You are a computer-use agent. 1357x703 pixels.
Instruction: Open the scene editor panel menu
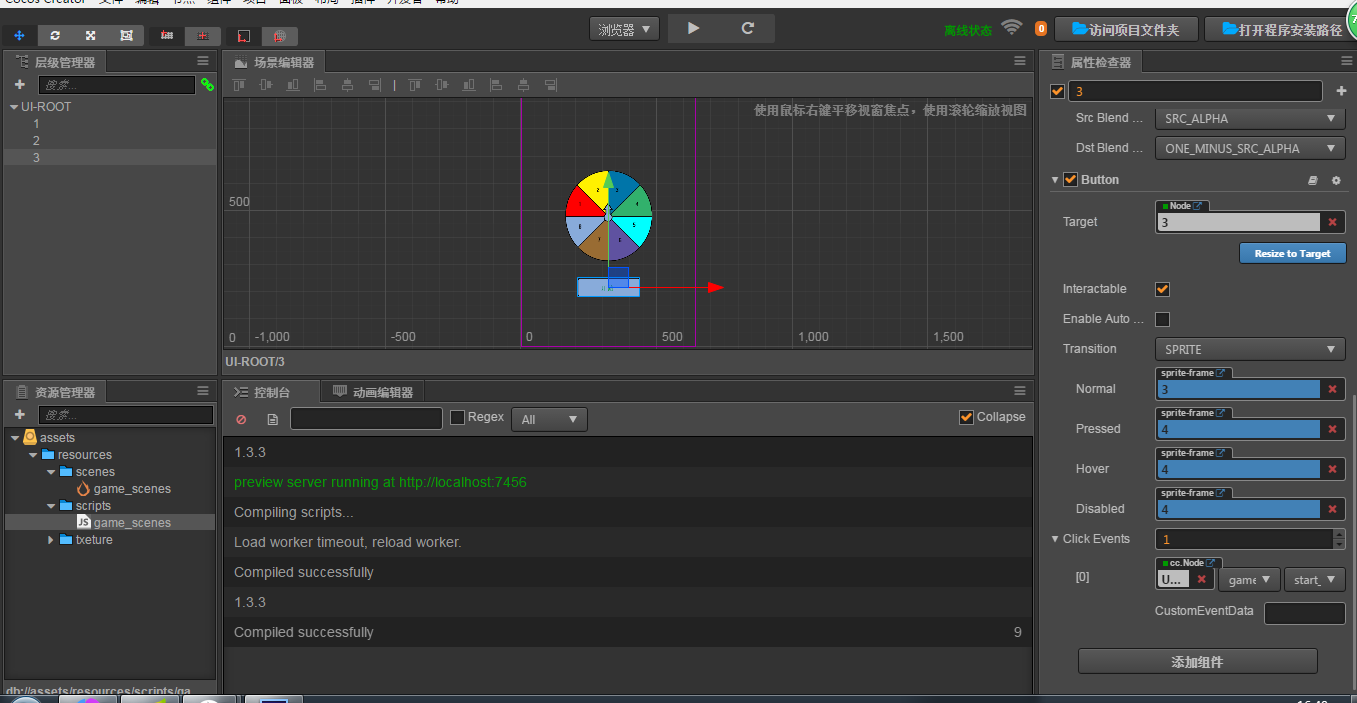click(x=1020, y=61)
